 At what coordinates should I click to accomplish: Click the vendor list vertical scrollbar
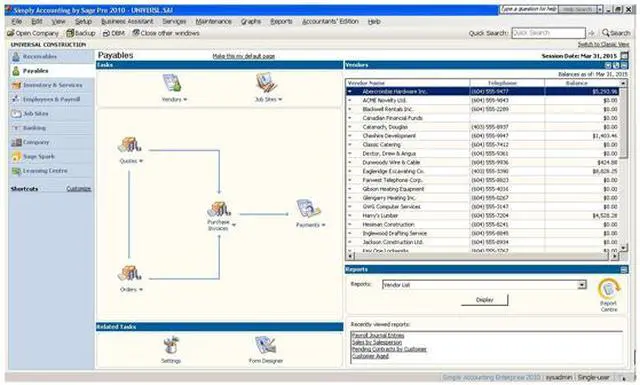click(623, 165)
